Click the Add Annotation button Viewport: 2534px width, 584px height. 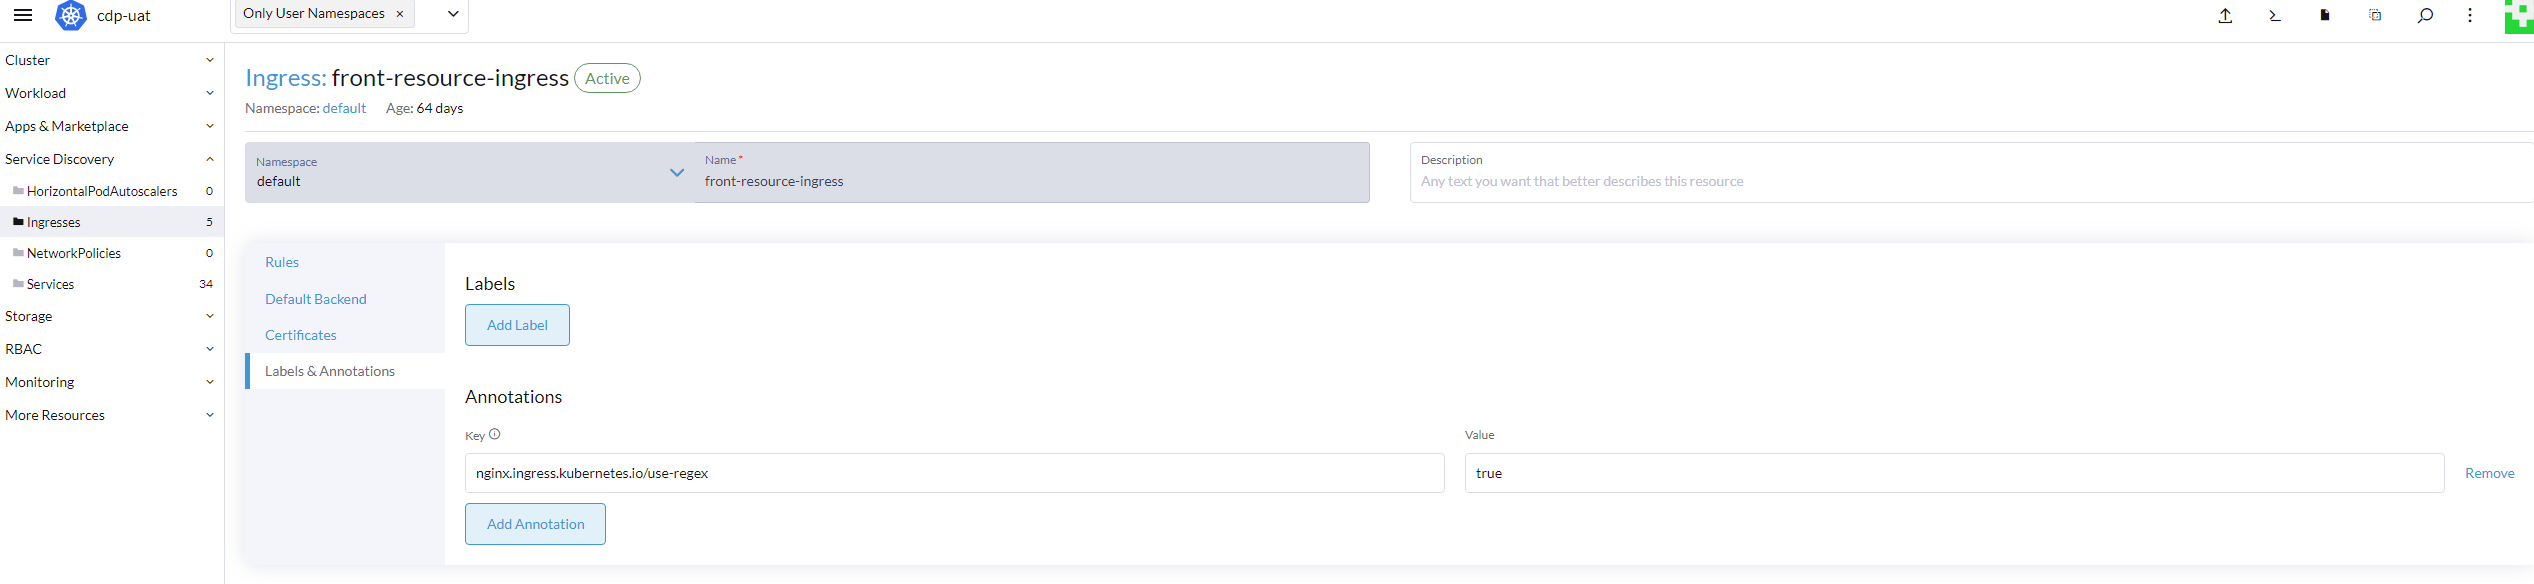pos(535,524)
